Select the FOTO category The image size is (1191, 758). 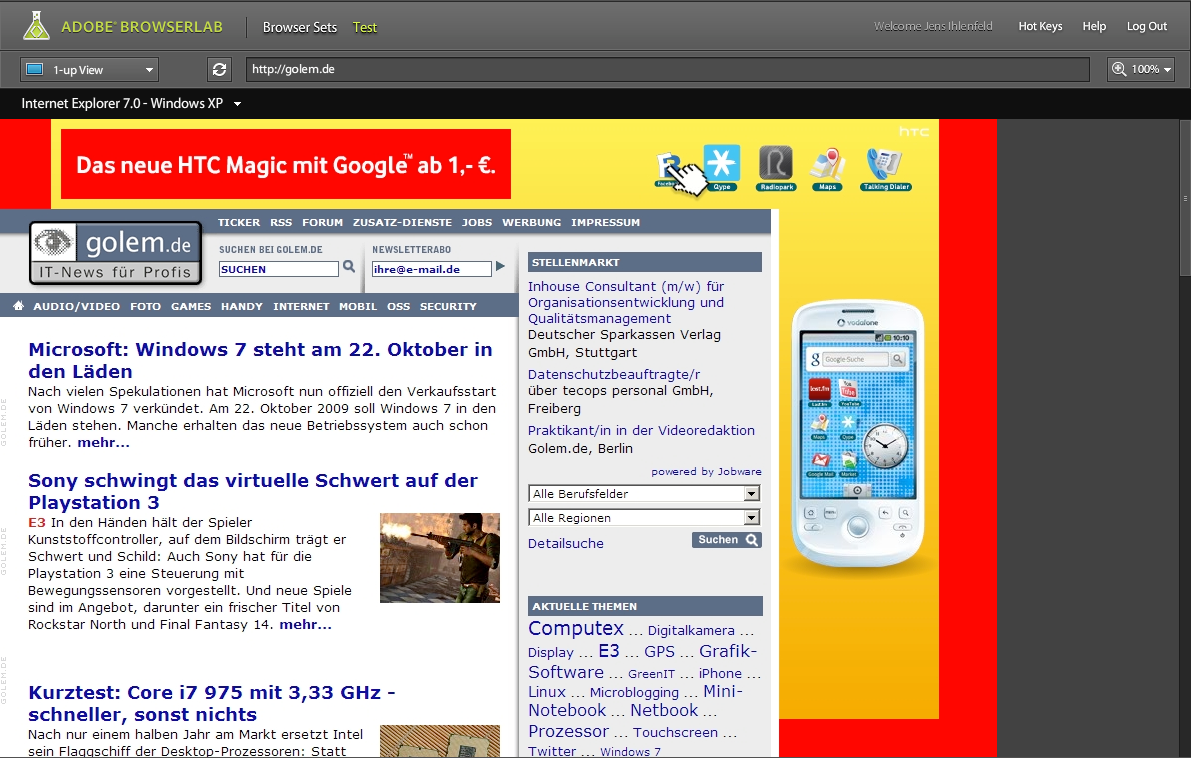pyautogui.click(x=145, y=306)
